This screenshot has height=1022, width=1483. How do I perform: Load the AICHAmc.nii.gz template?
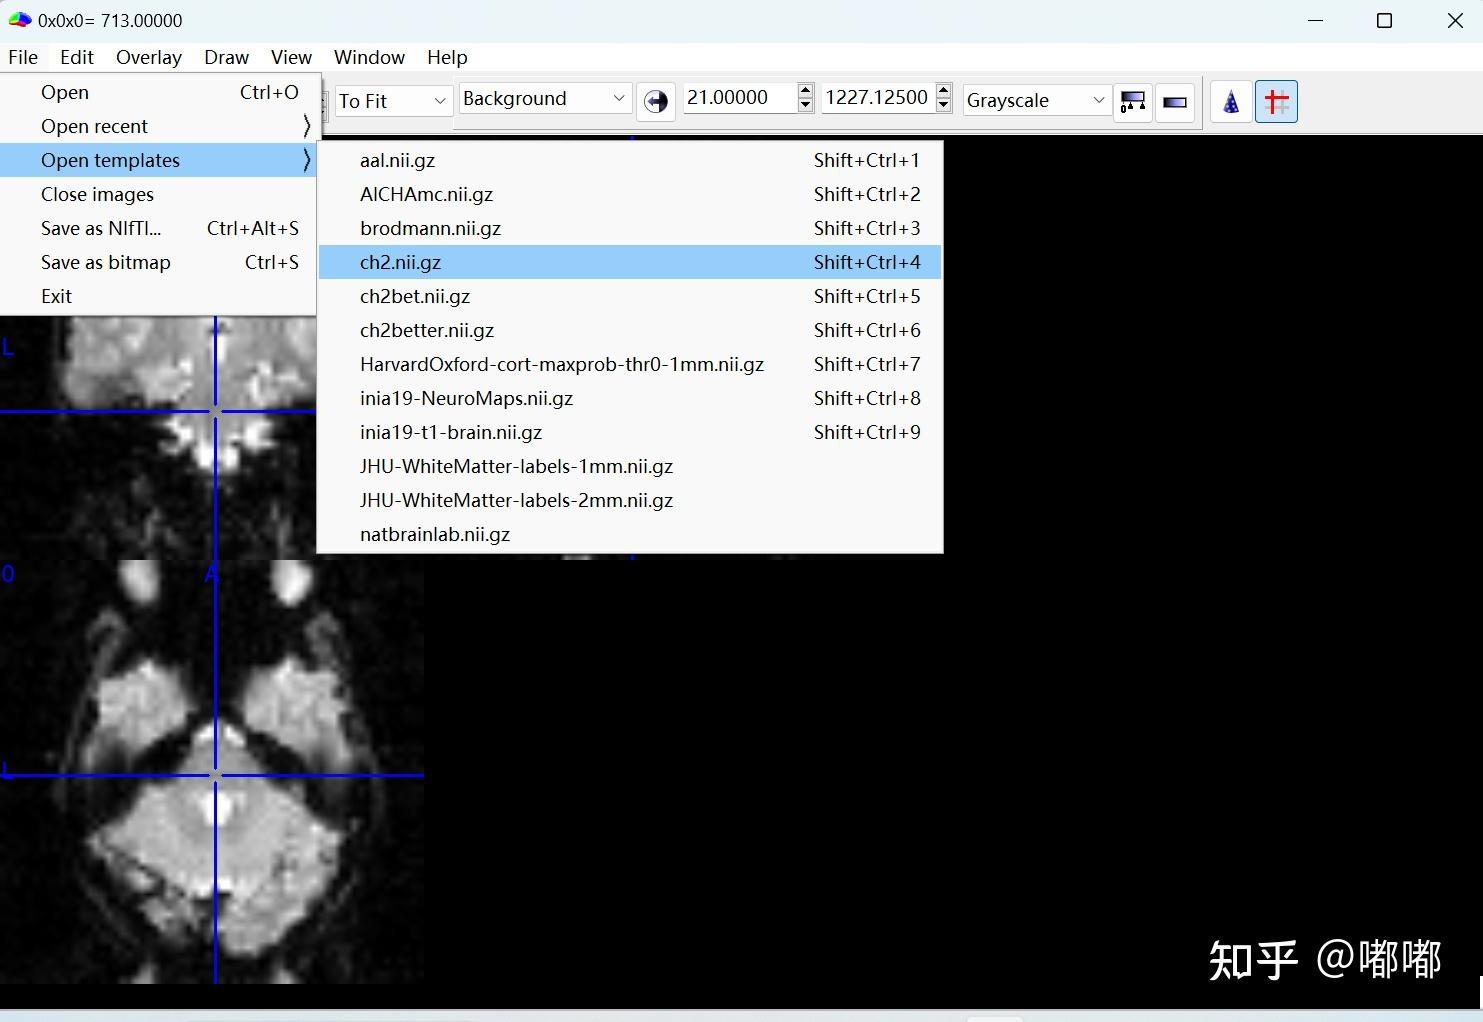pyautogui.click(x=630, y=194)
